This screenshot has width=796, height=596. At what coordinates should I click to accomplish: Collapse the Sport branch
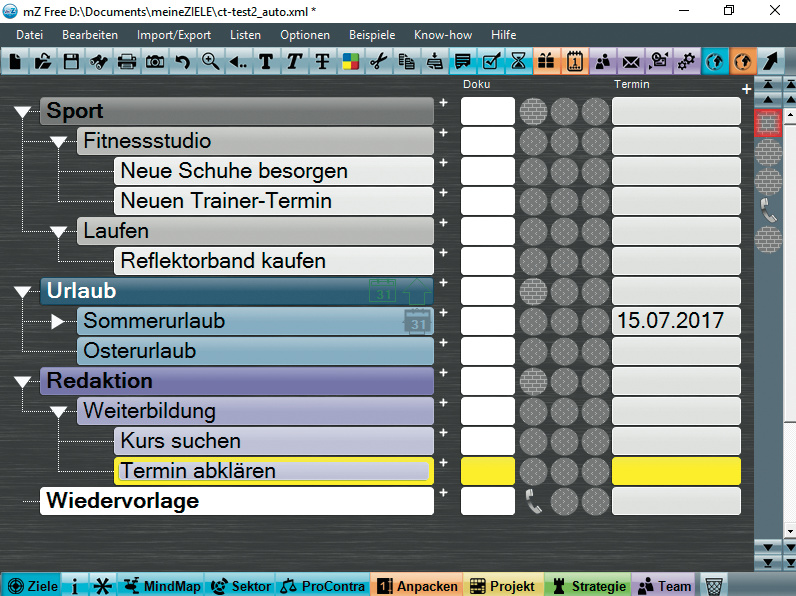coord(22,112)
